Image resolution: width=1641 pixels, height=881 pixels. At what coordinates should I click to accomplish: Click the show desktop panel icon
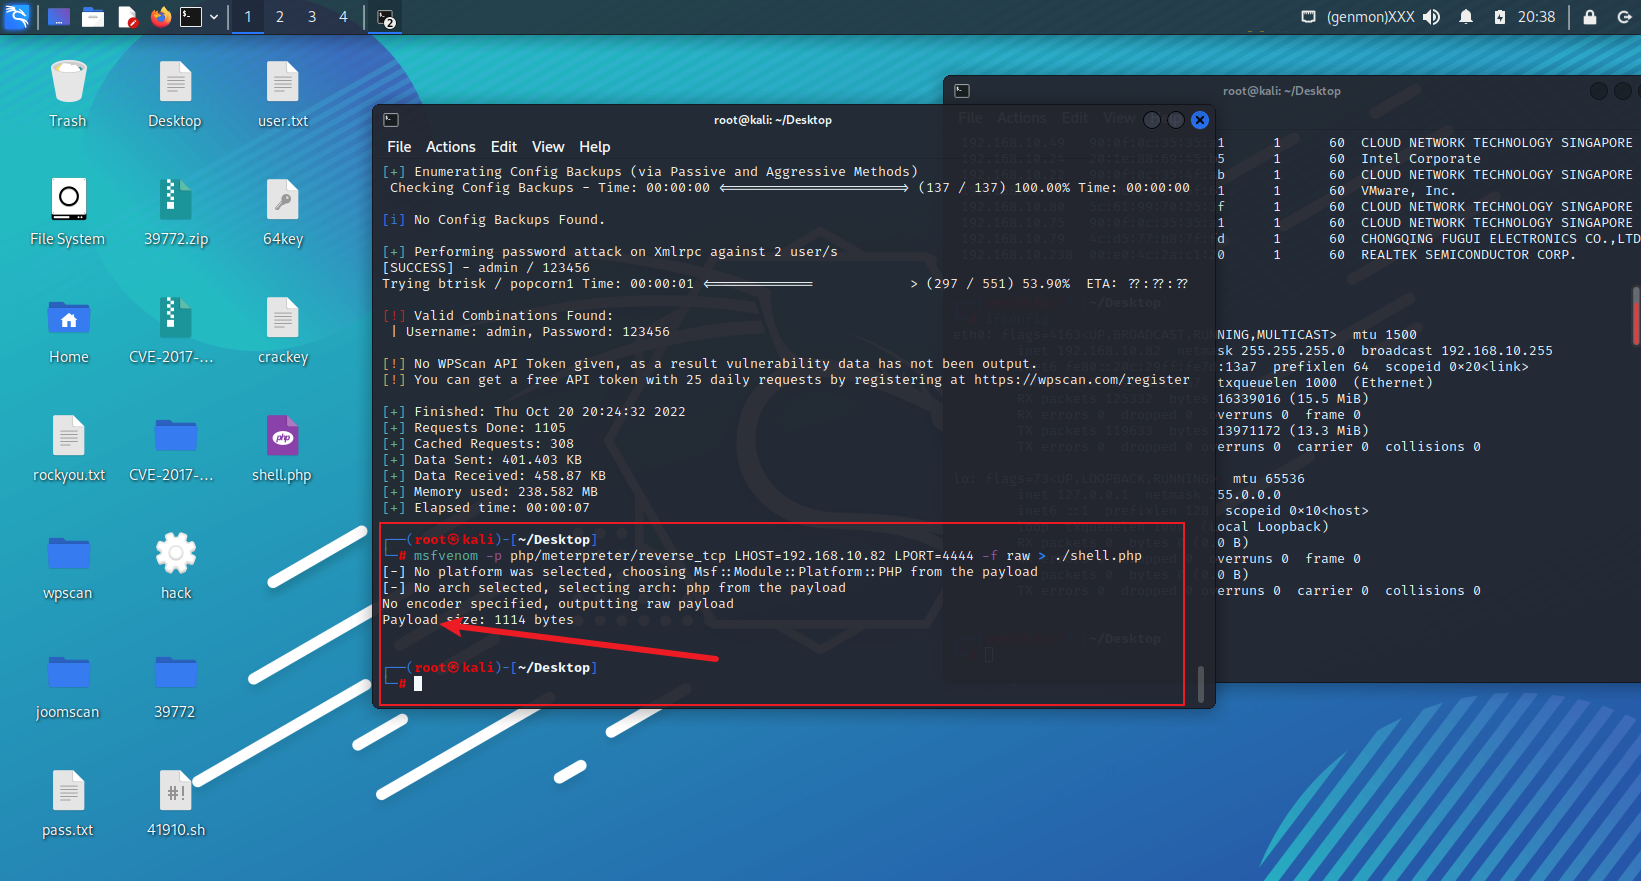click(x=59, y=17)
